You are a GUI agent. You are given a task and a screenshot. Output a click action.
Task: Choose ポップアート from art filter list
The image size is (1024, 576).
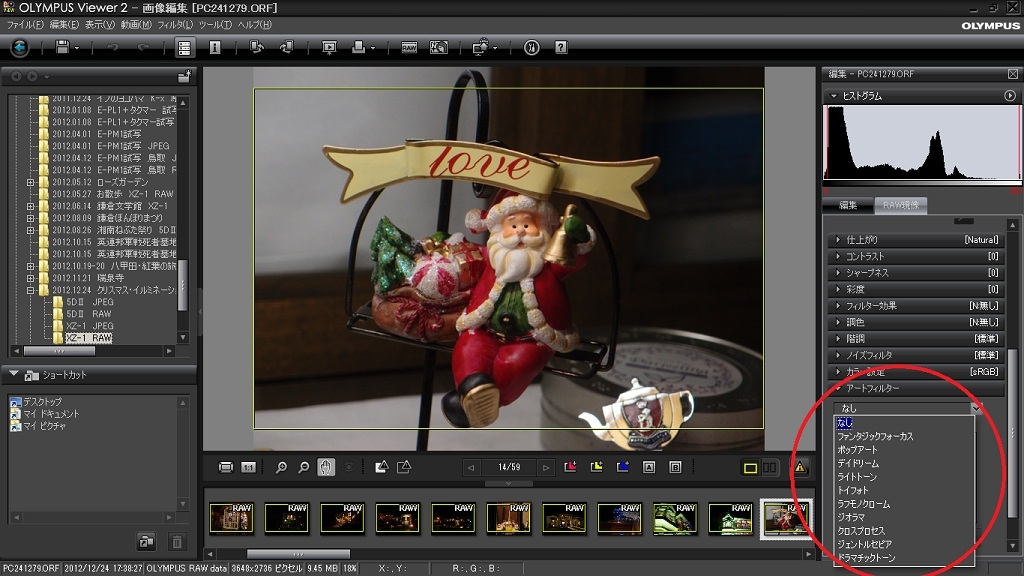[x=857, y=450]
